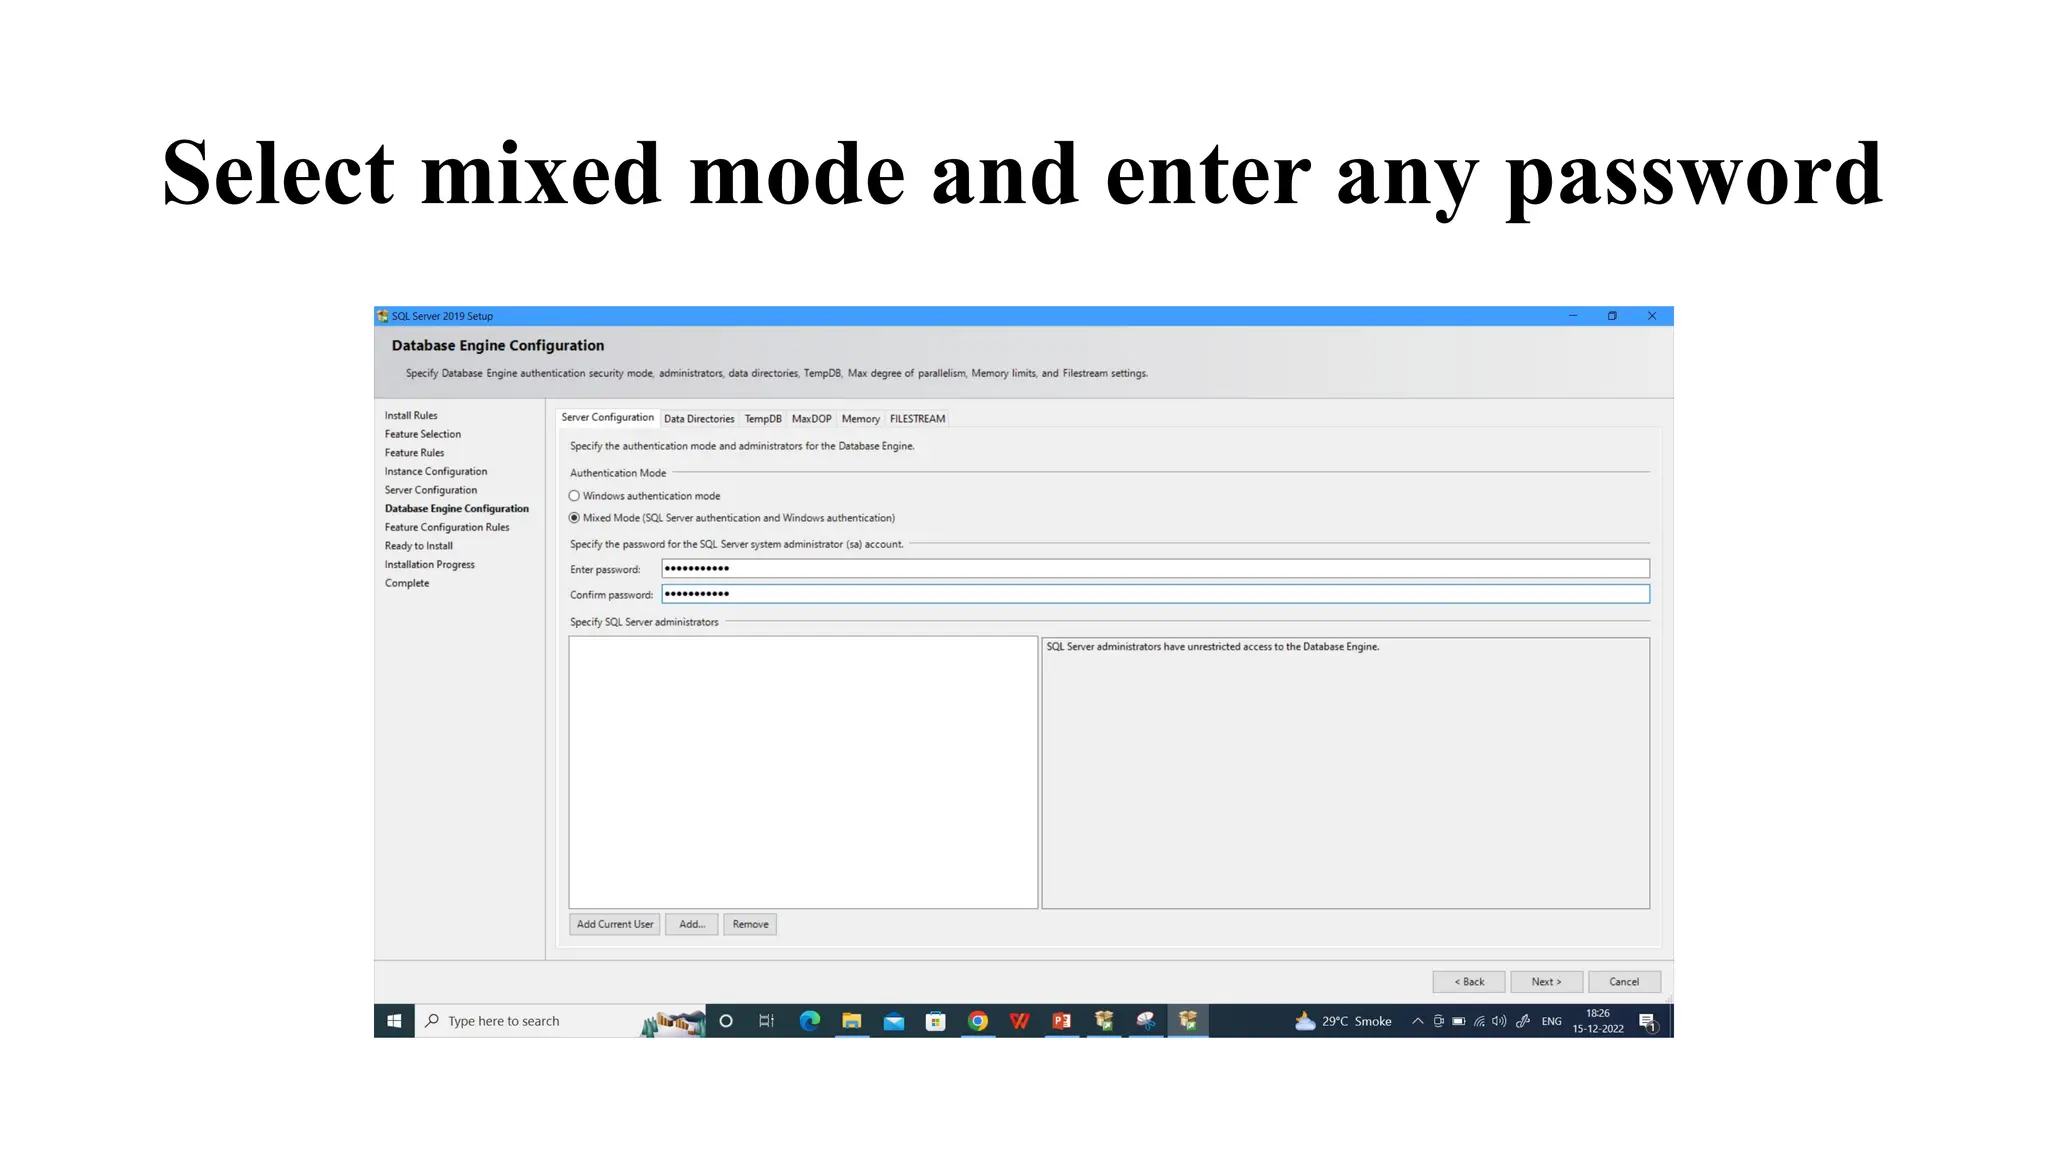
Task: Close the SQL Server 2019 Setup window
Action: click(x=1652, y=316)
